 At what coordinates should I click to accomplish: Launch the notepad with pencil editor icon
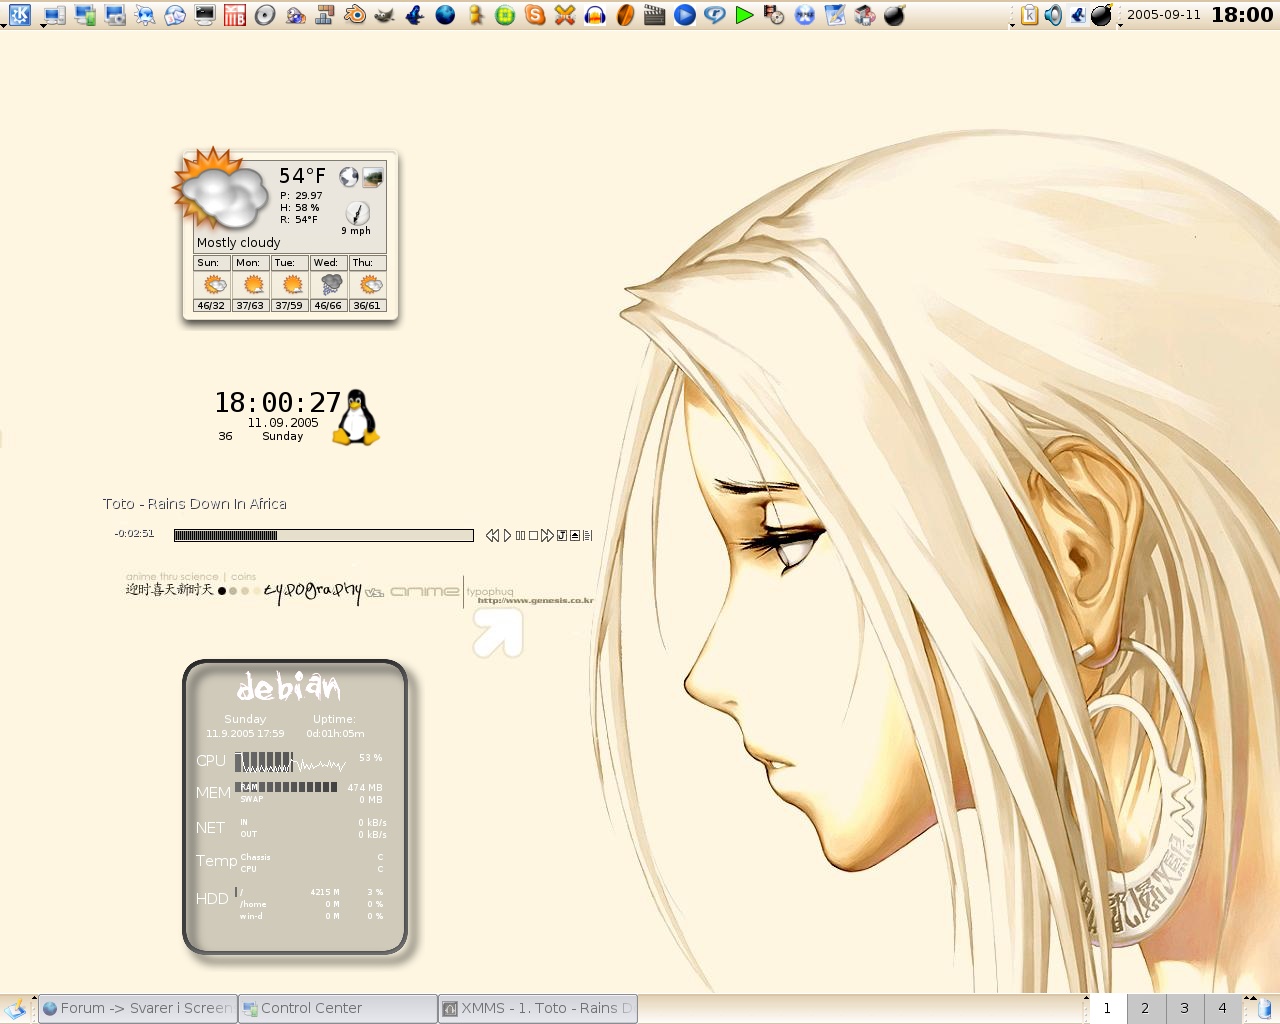tap(835, 15)
